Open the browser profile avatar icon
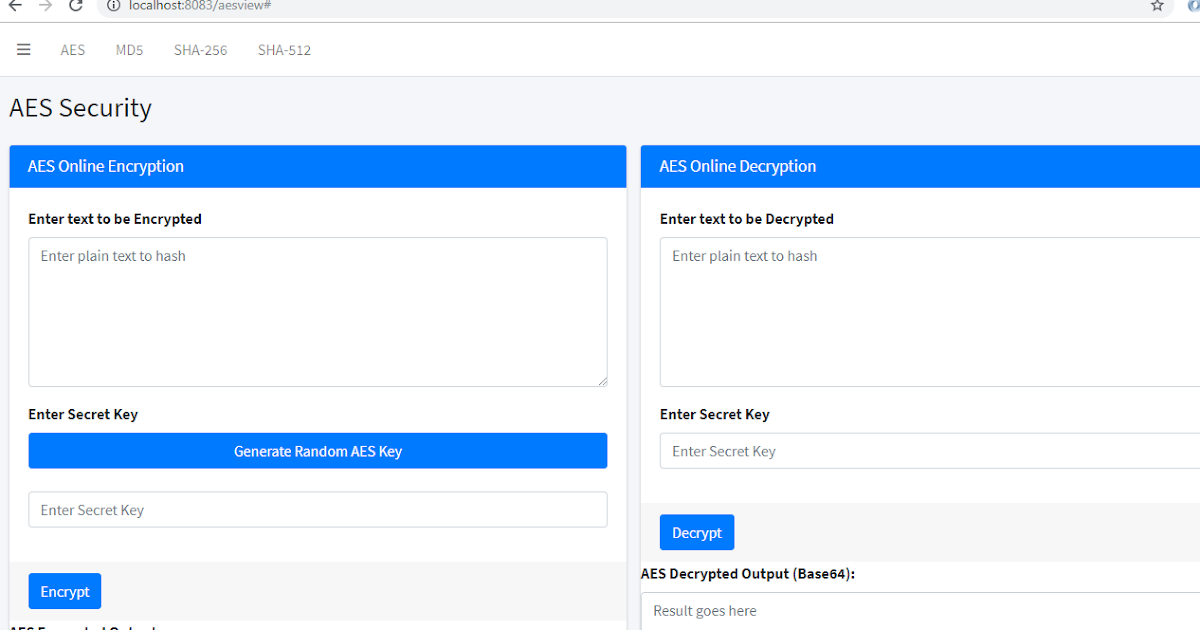This screenshot has width=1200, height=630. 1193,6
